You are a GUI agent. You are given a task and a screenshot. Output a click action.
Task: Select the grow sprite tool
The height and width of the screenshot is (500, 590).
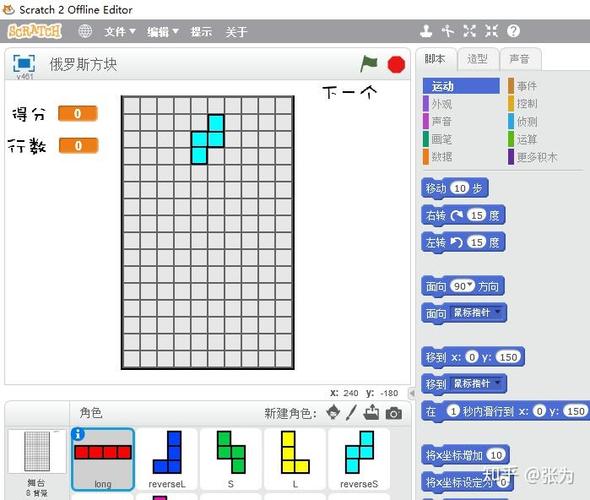click(x=470, y=31)
